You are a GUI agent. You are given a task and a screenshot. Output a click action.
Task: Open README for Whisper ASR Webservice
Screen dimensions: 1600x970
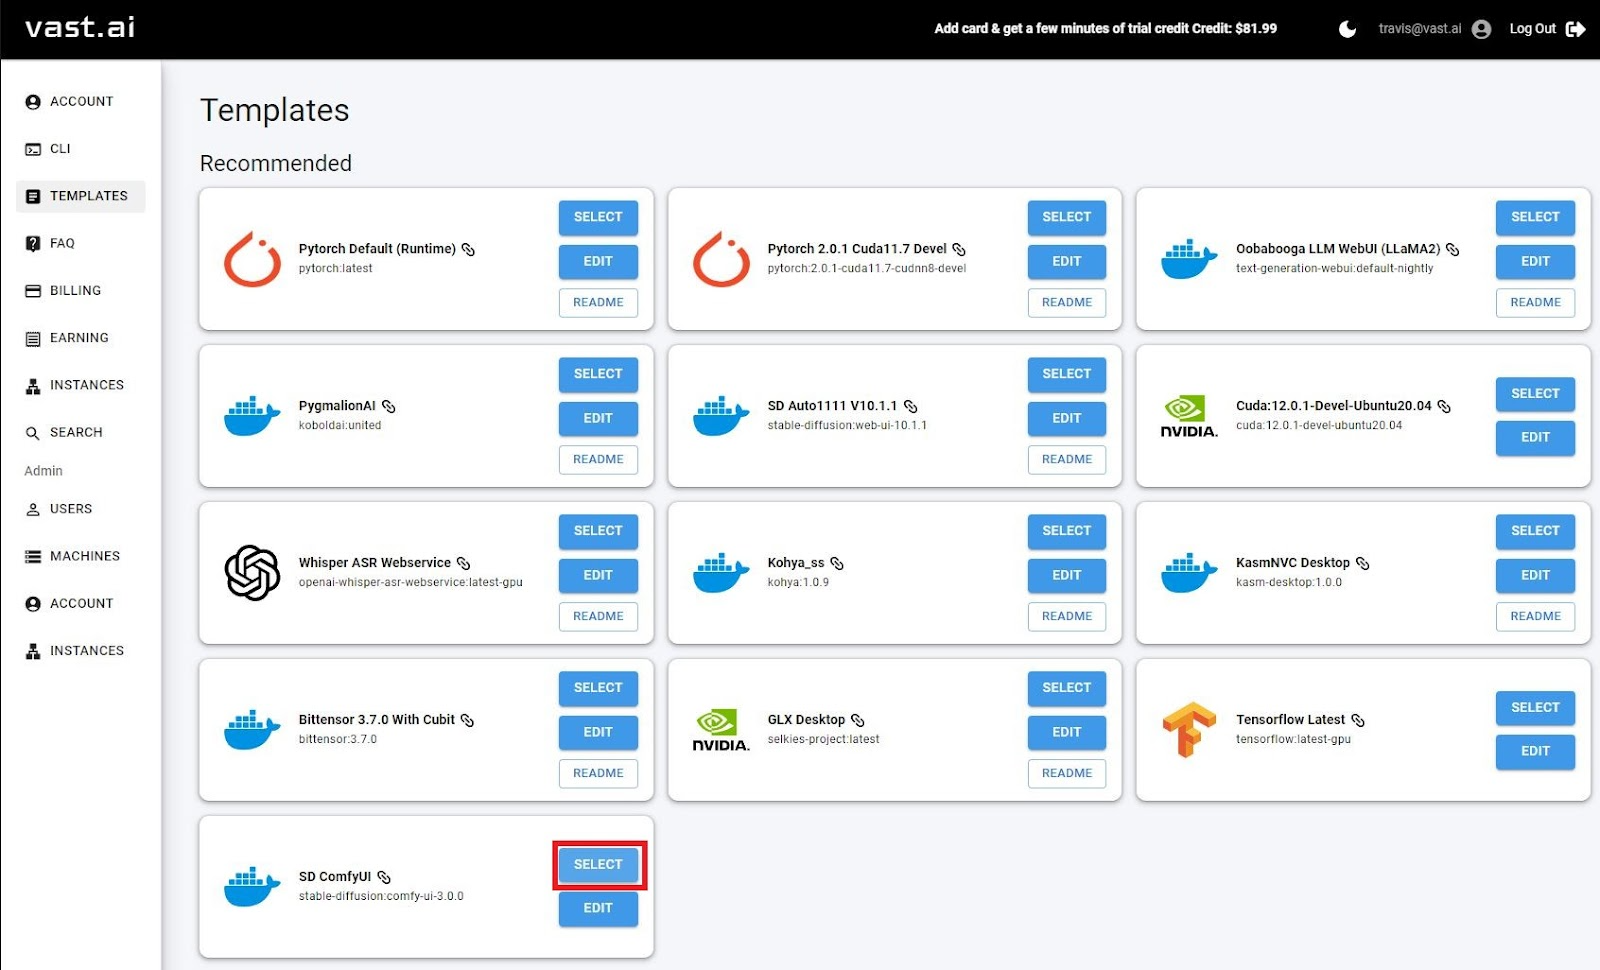point(598,617)
